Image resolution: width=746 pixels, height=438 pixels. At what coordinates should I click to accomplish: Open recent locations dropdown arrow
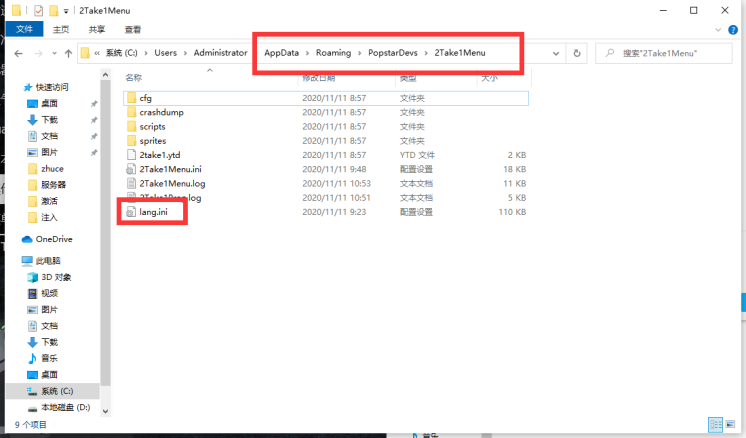(x=54, y=53)
